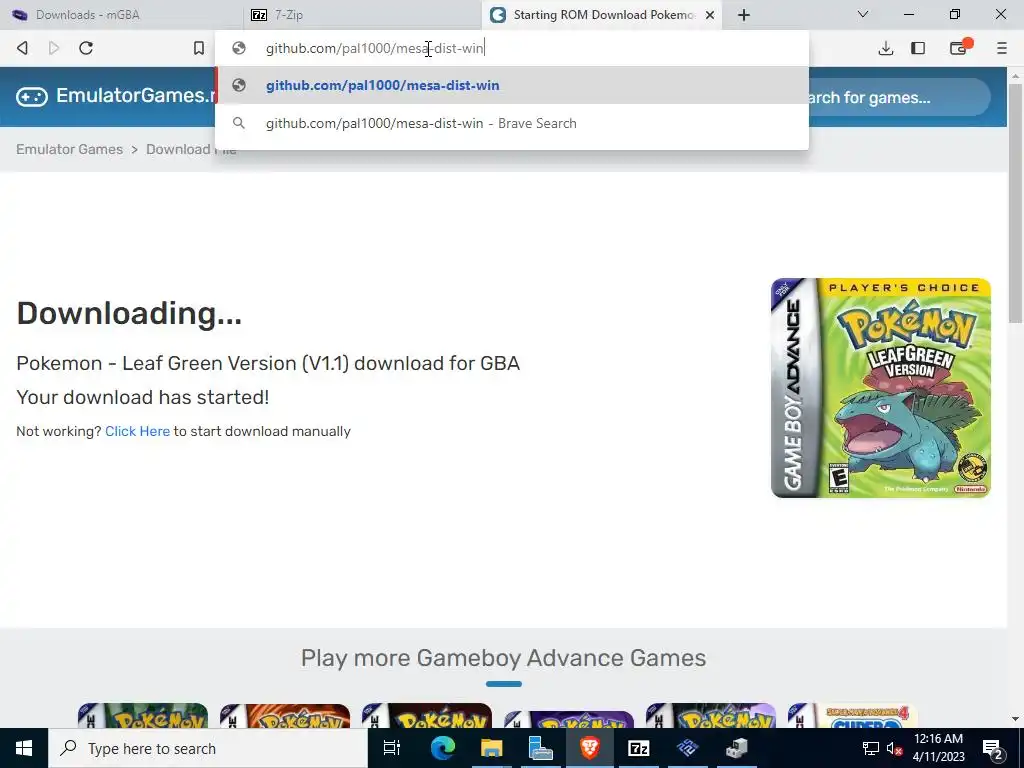The width and height of the screenshot is (1024, 768).
Task: Select Brave browser taskbar icon
Action: [x=590, y=748]
